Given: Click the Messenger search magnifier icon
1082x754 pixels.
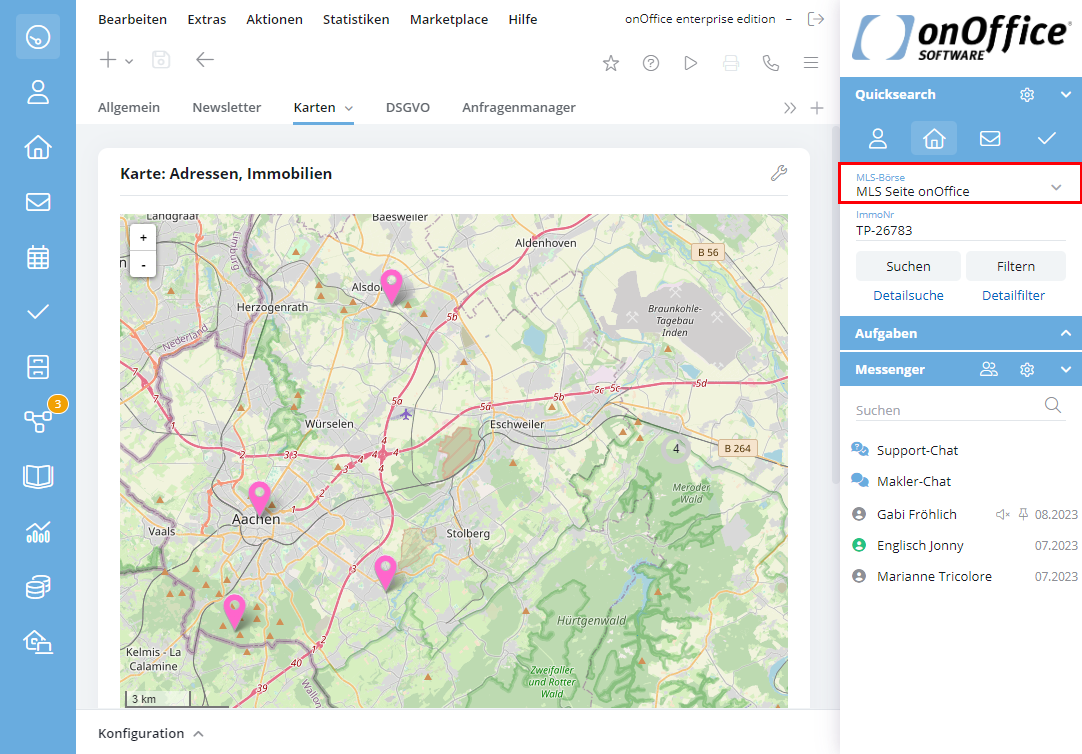Looking at the screenshot, I should coord(1052,405).
